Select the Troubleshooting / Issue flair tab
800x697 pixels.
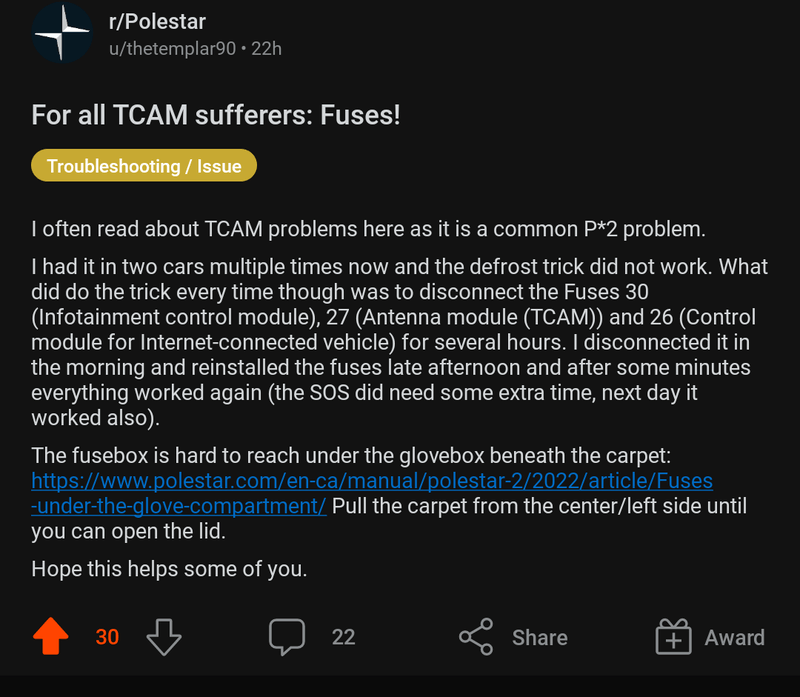tap(143, 165)
